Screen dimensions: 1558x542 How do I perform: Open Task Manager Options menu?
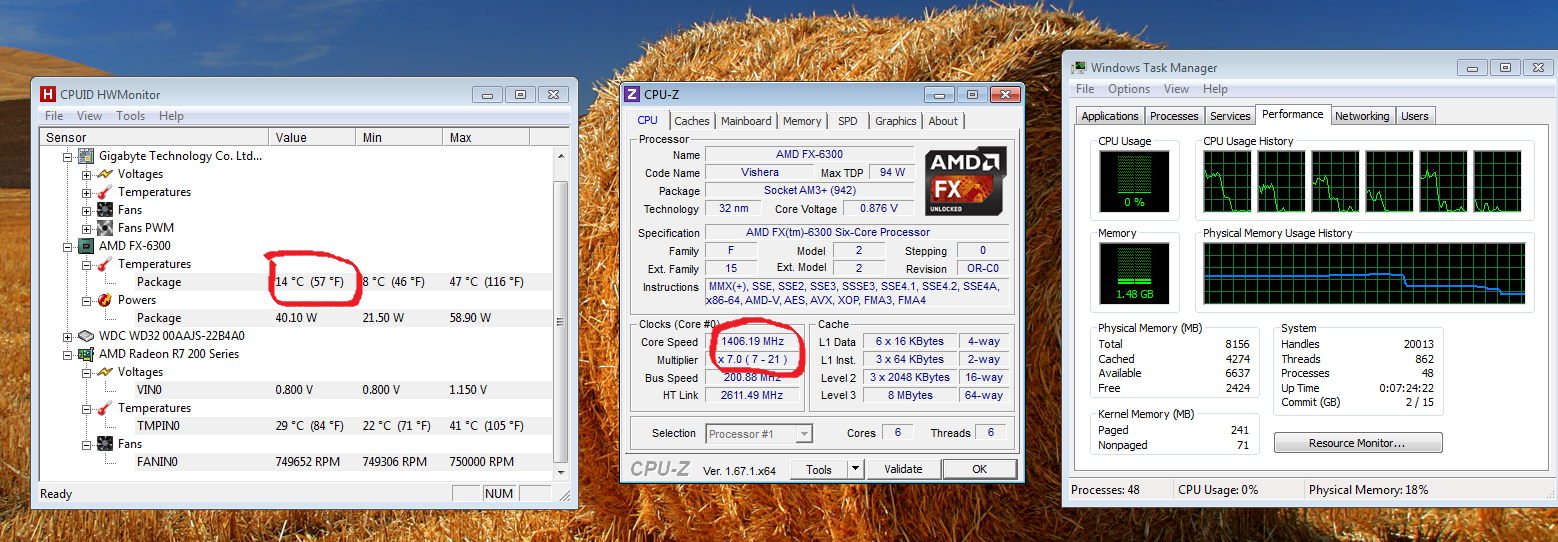pos(1129,89)
